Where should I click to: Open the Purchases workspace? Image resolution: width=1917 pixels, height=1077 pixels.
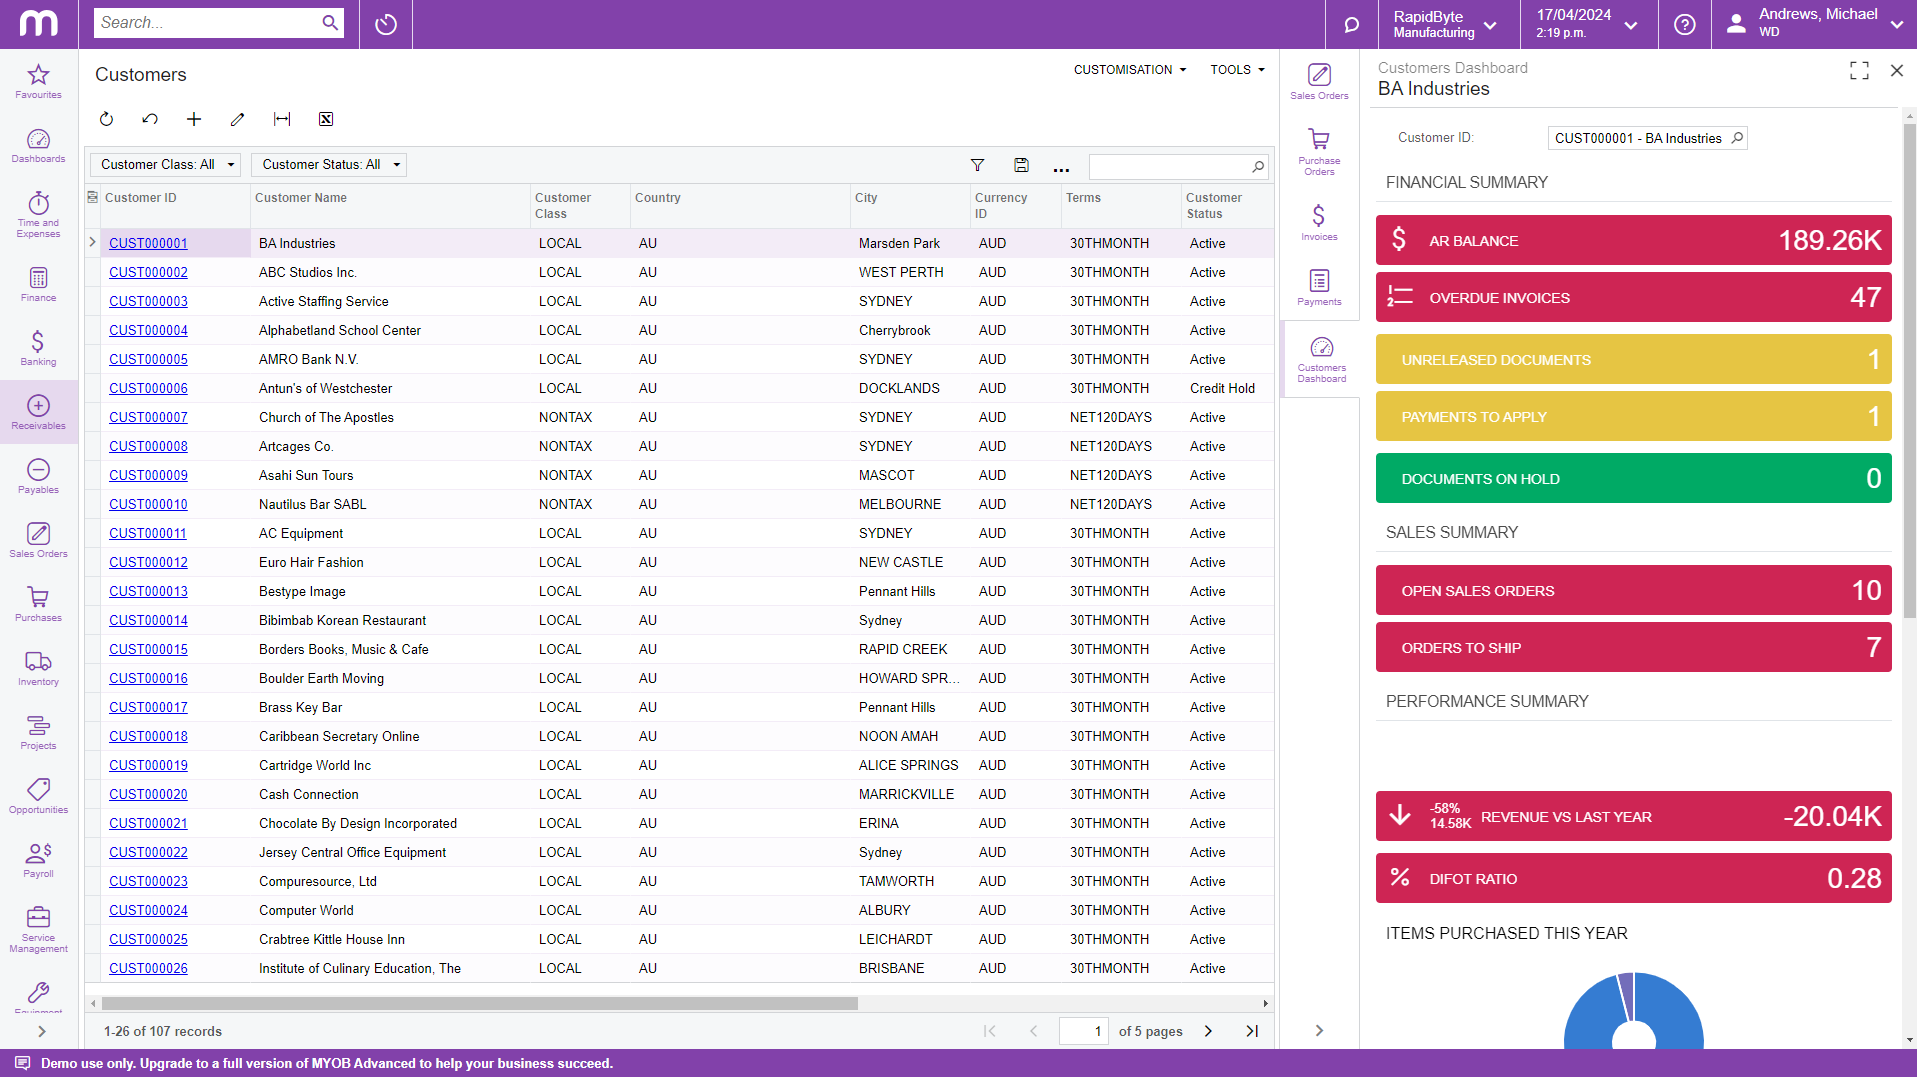[38, 605]
